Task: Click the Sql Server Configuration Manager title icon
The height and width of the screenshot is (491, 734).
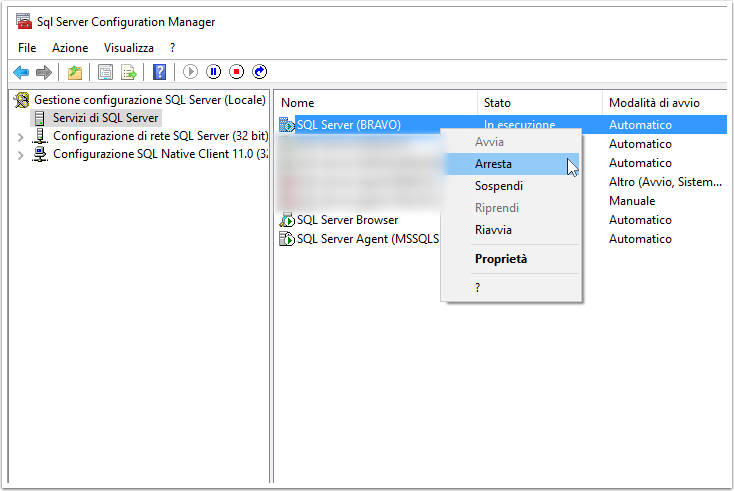Action: click(24, 22)
